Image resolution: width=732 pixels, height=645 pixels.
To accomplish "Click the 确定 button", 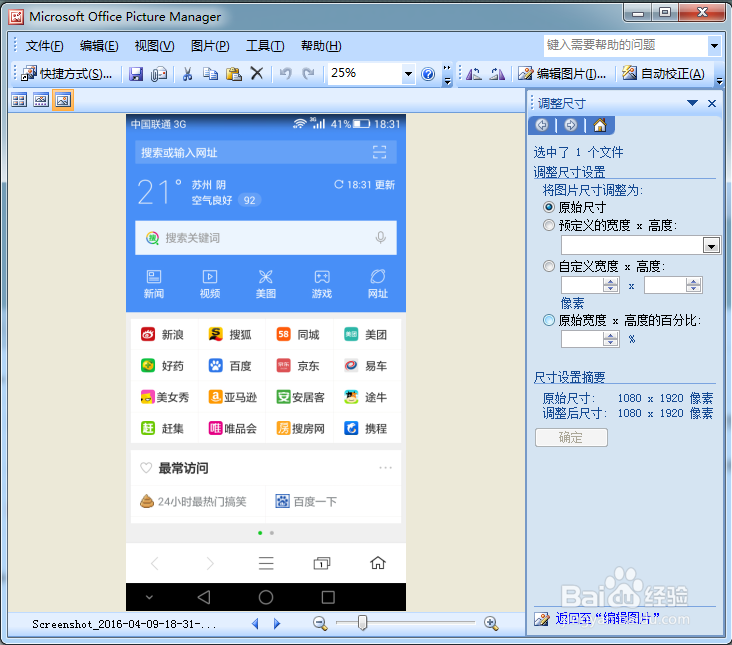I will [x=571, y=437].
